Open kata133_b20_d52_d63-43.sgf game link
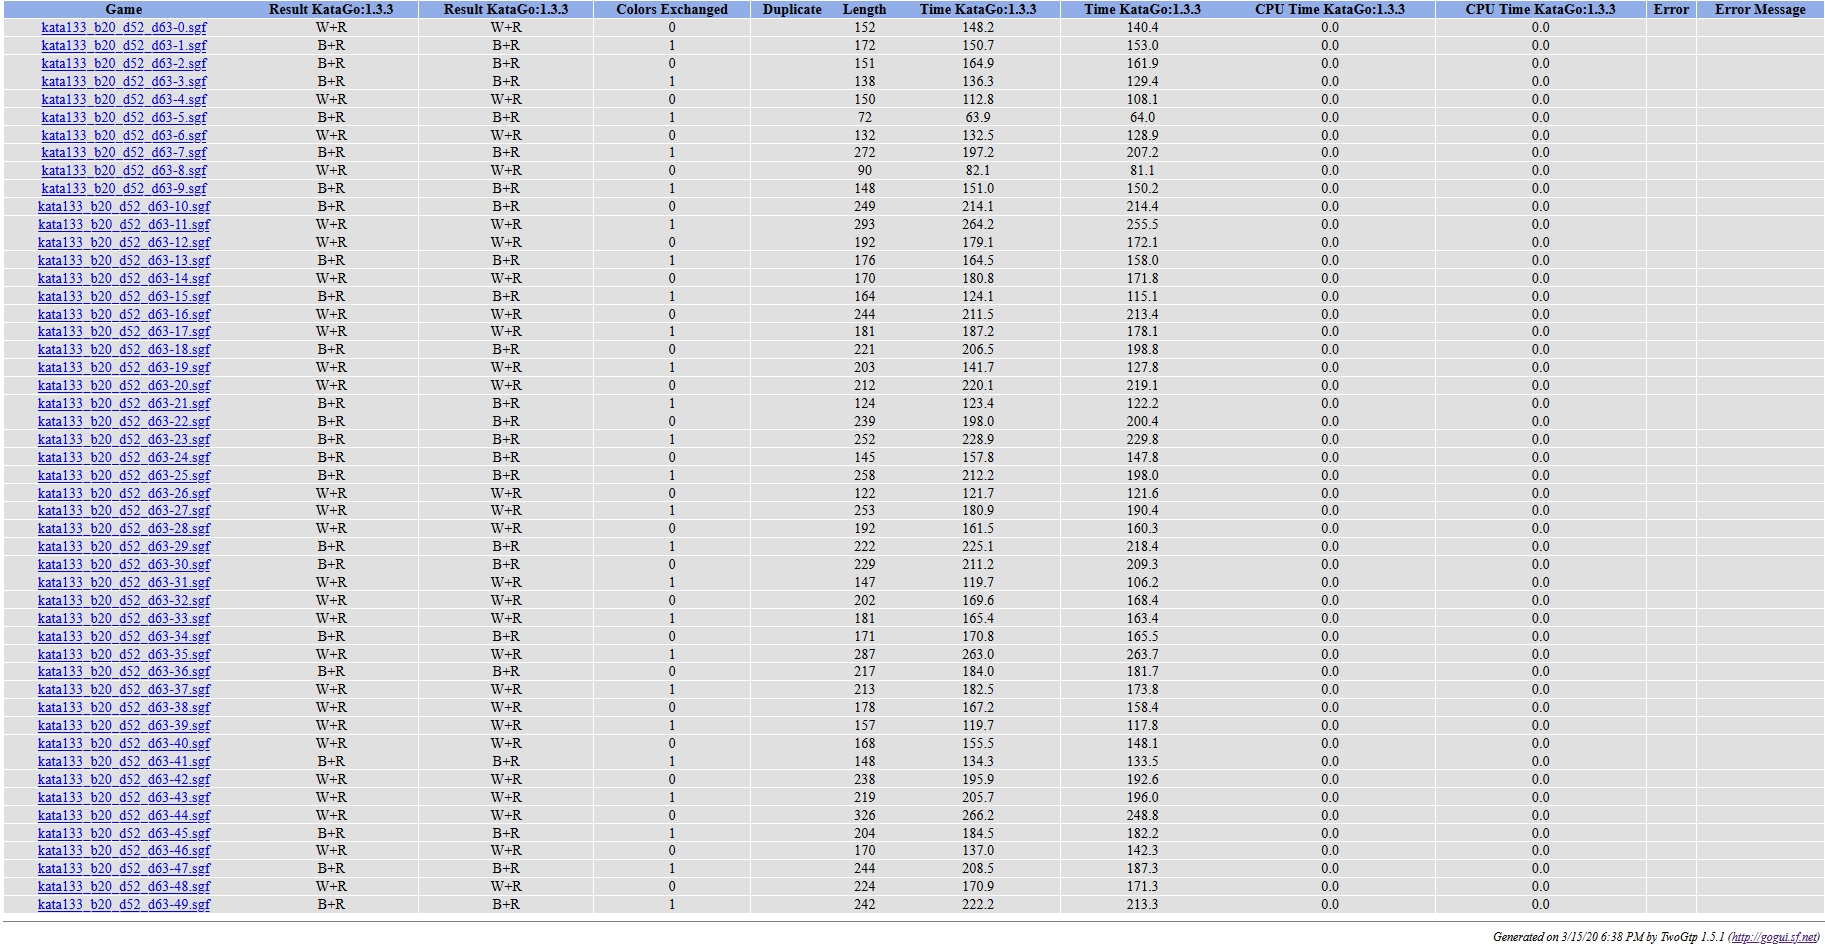The image size is (1825, 949). 124,798
